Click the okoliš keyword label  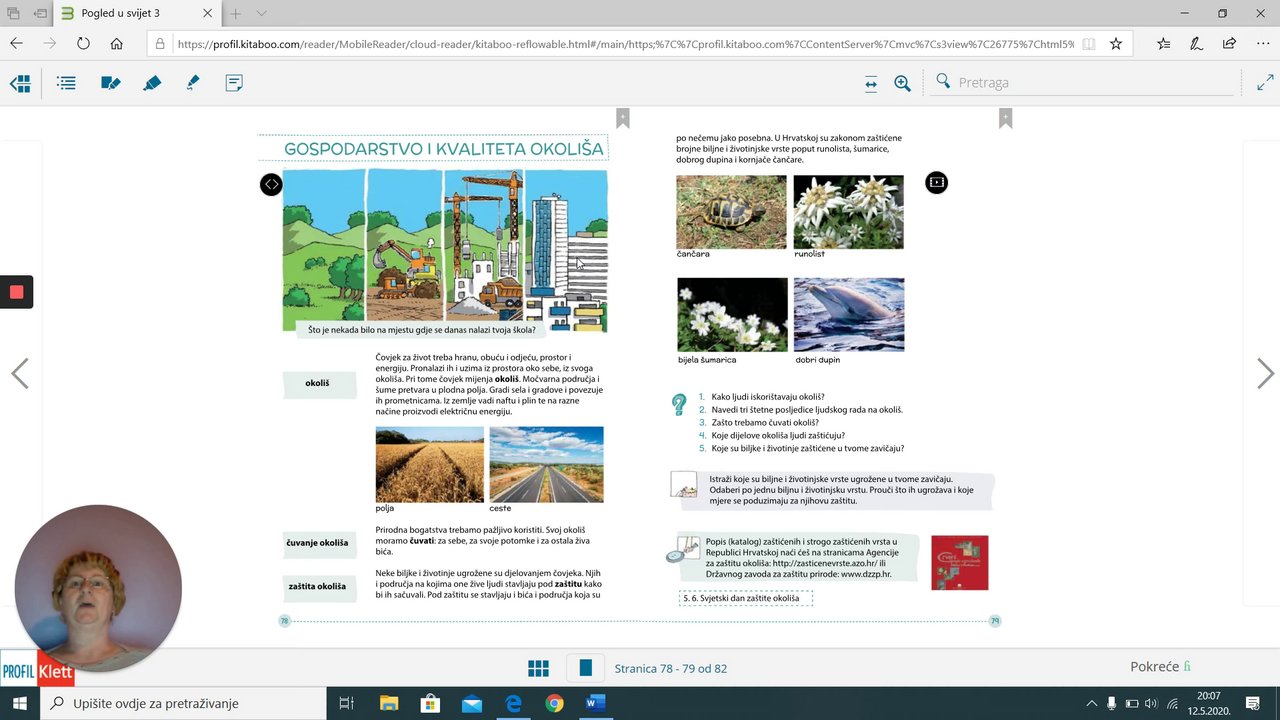tap(319, 384)
